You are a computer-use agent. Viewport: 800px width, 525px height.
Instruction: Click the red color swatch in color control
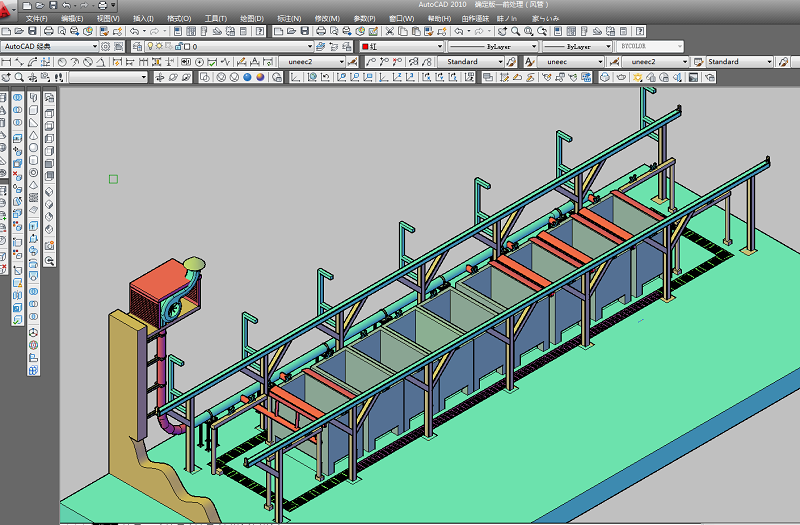366,46
